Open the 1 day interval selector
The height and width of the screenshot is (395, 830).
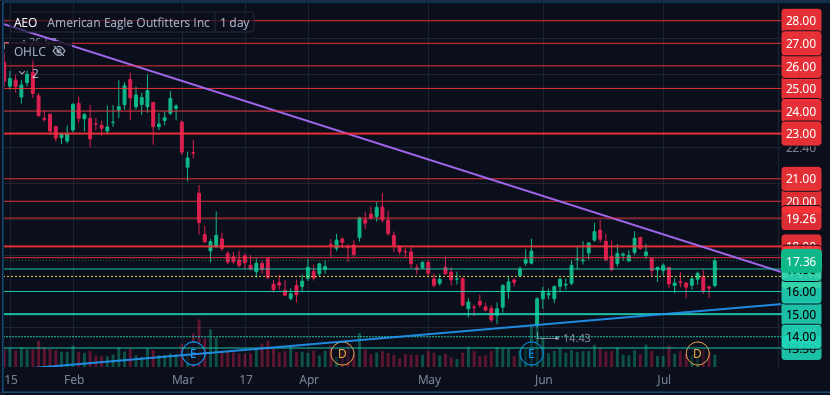pos(234,23)
